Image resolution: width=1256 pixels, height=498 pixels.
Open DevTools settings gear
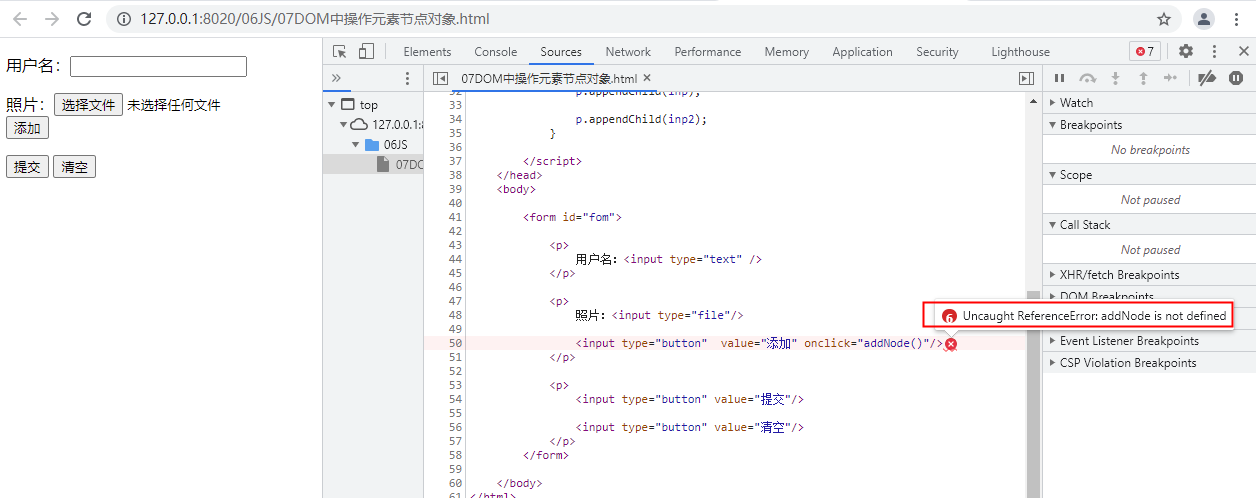[1186, 52]
